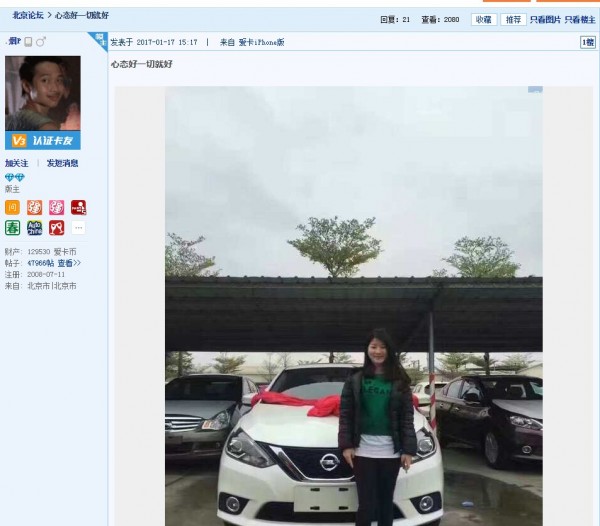
Task: Click the Auto China badge icon
Action: pos(34,228)
